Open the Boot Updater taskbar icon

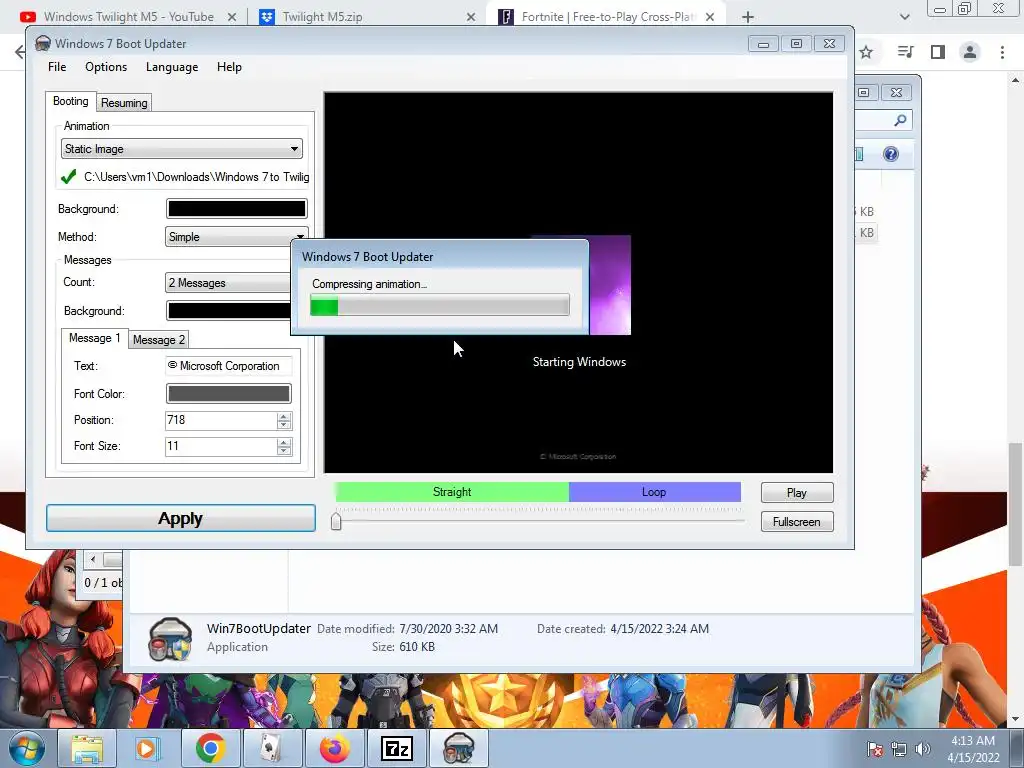[458, 748]
